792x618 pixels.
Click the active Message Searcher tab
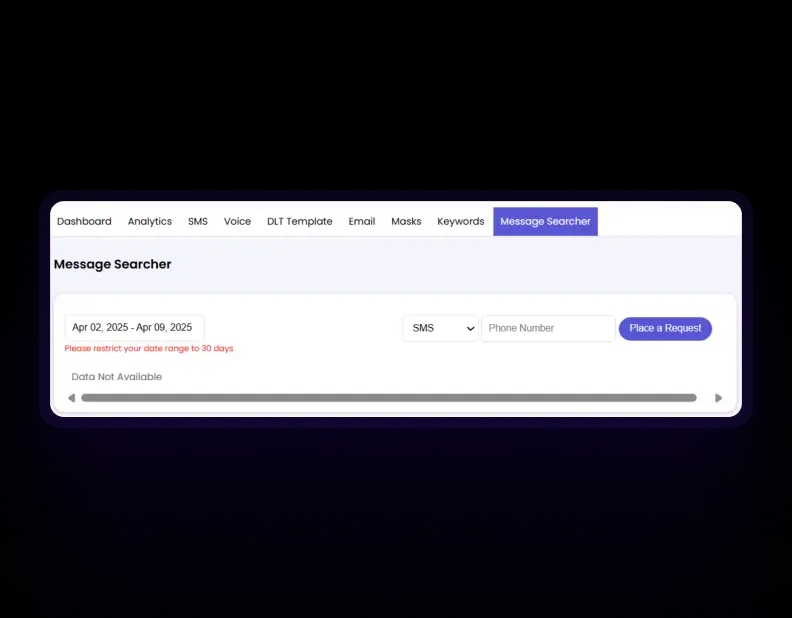click(x=545, y=221)
